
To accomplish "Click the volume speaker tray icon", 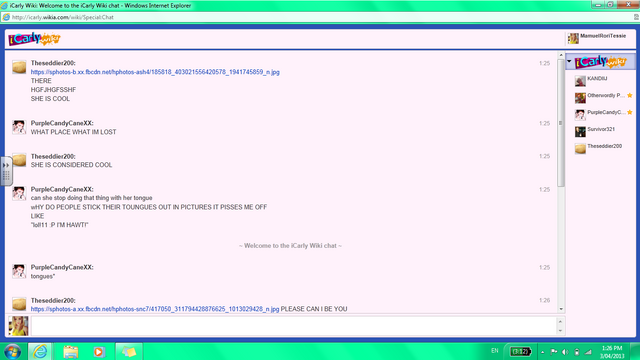I will point(565,352).
